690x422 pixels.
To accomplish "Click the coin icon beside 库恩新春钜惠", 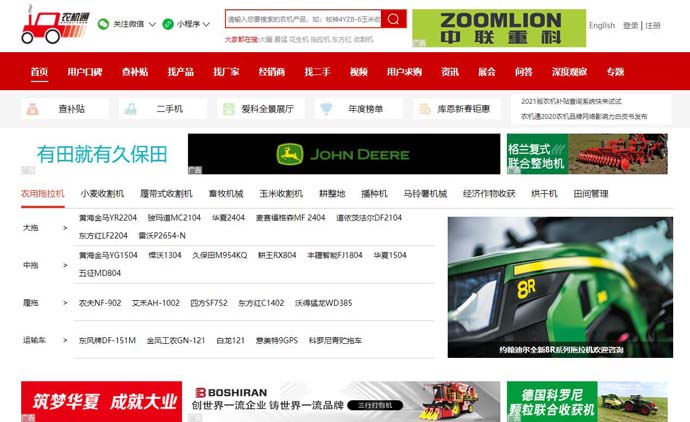I will (x=424, y=109).
